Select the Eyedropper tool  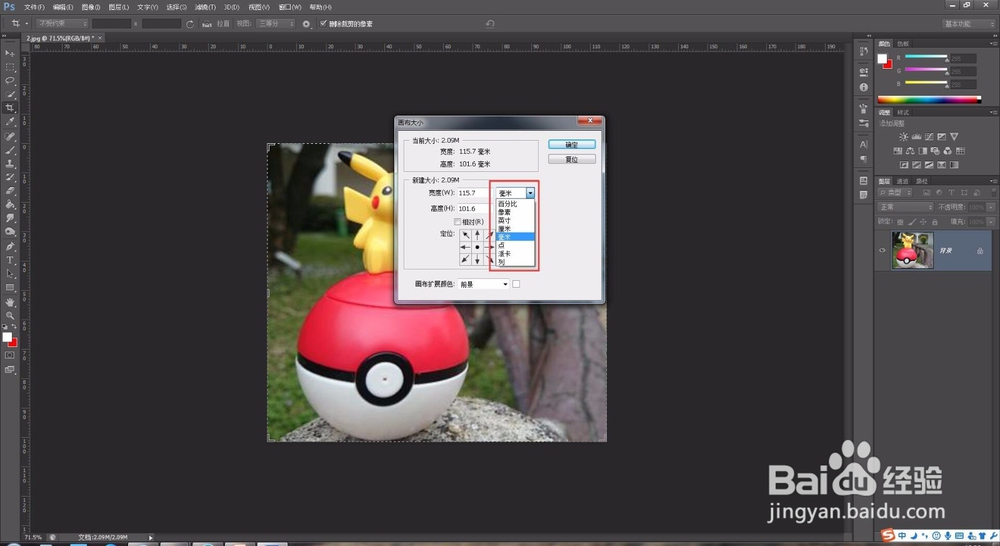tap(10, 121)
